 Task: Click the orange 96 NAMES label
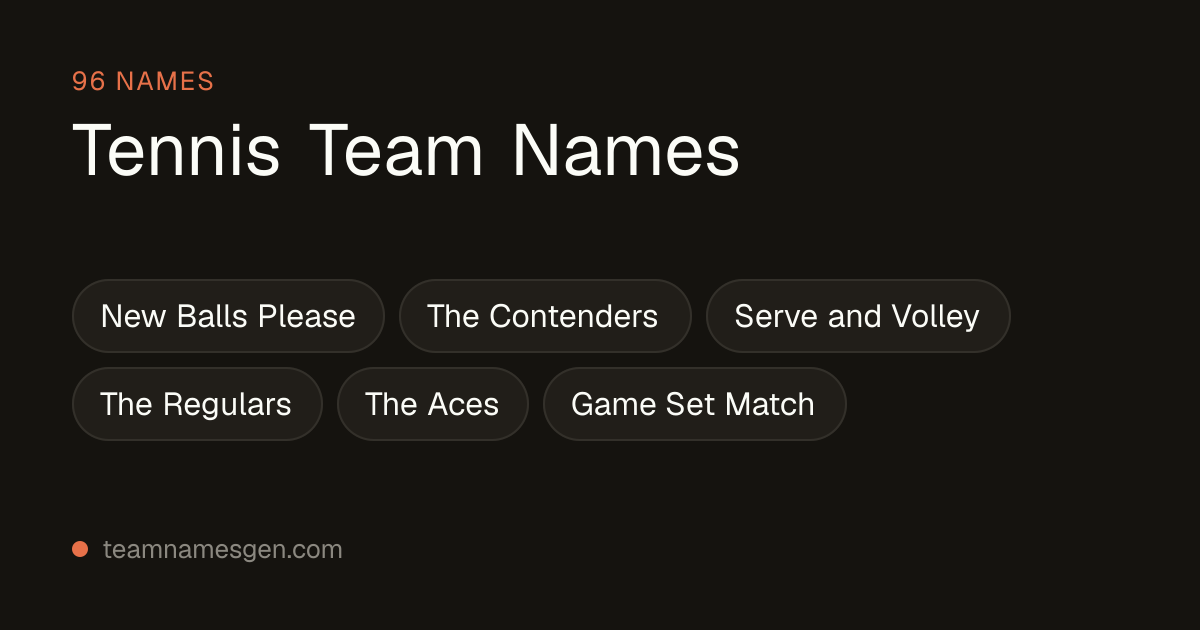pyautogui.click(x=143, y=81)
